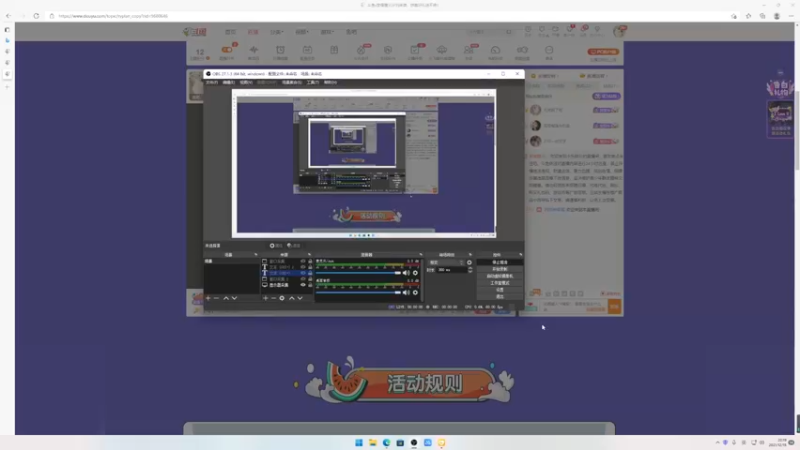The image size is (800, 450).
Task: Open 场景集合 menu in OBS menu bar
Action: click(x=292, y=82)
